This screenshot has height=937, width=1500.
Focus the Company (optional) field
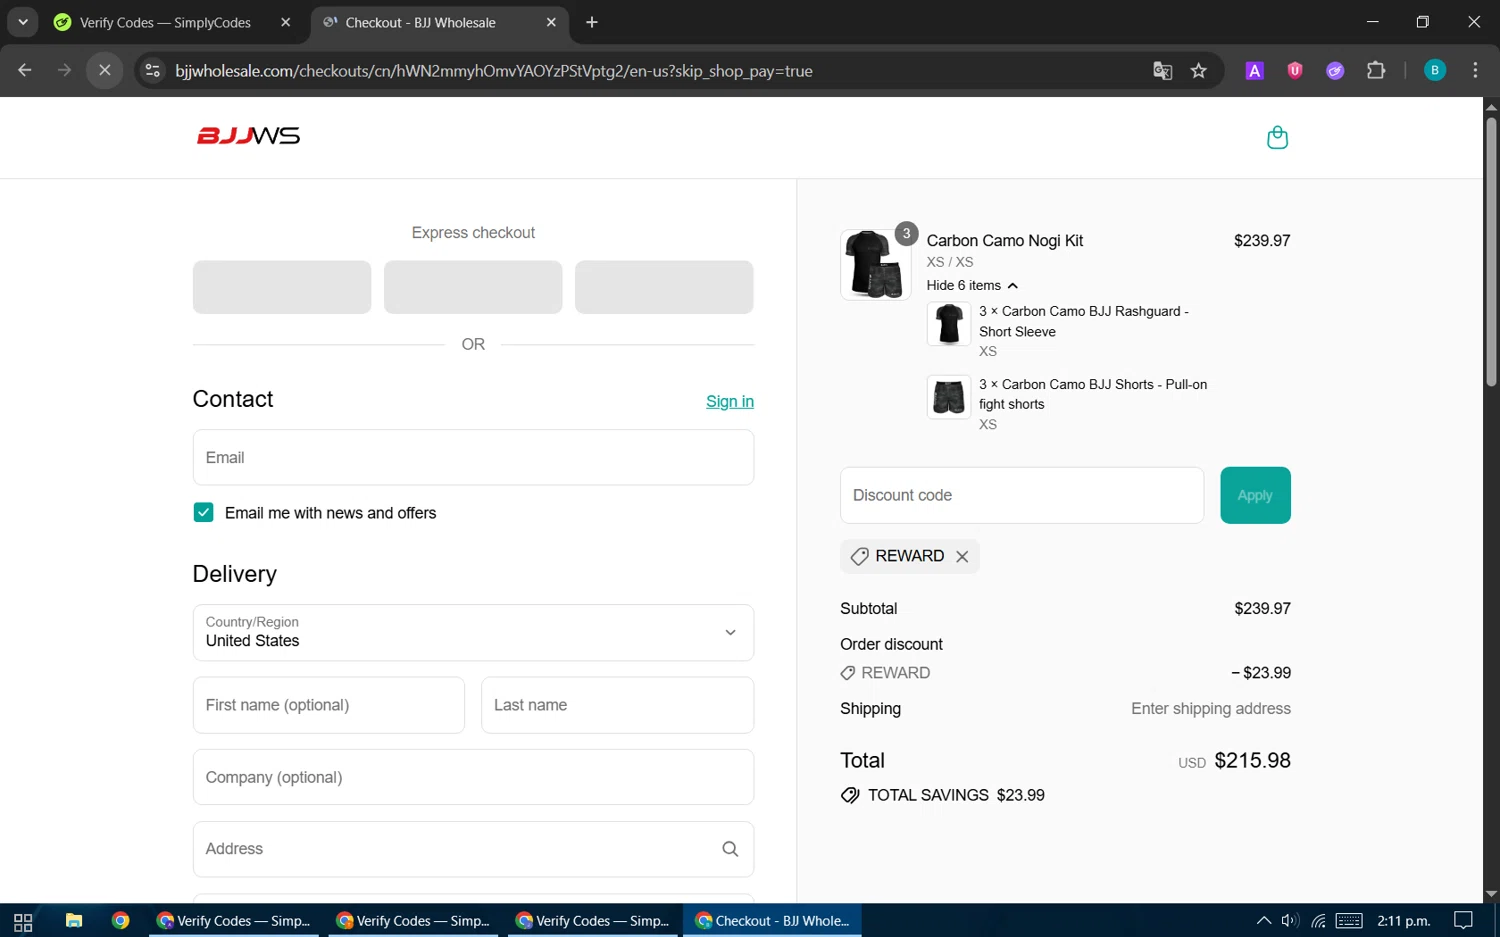pos(473,777)
